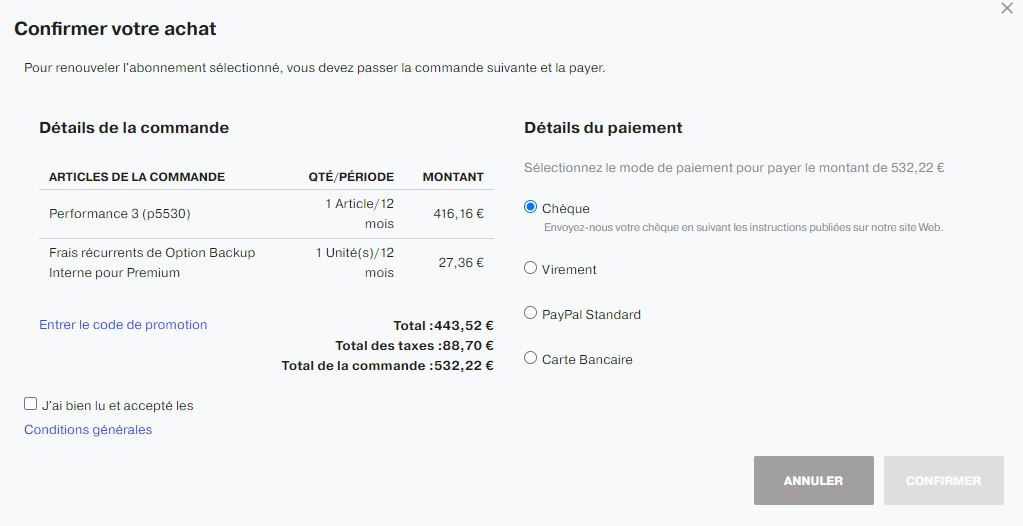Select the Performance 3 (p5530) order row
Viewport: 1023px width, 526px height.
266,214
